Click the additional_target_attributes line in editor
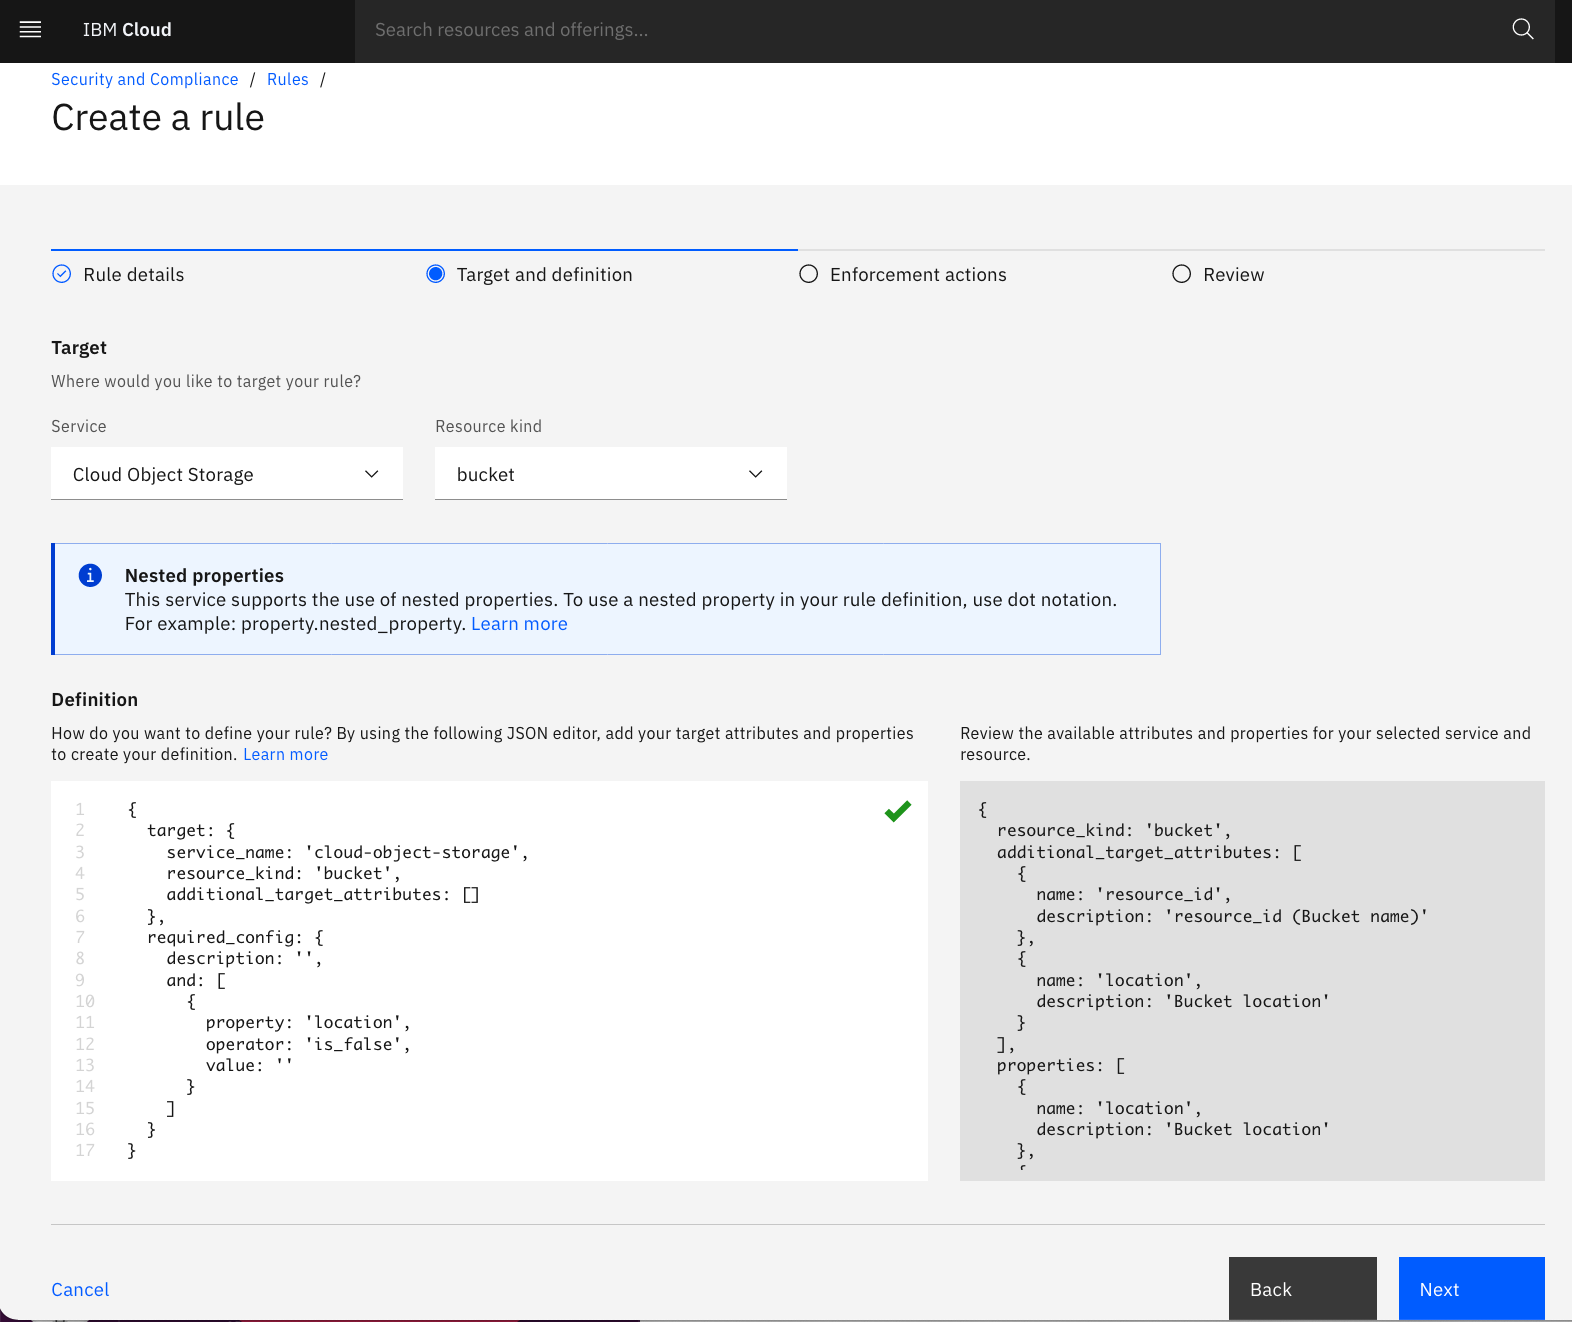The image size is (1572, 1322). (323, 895)
